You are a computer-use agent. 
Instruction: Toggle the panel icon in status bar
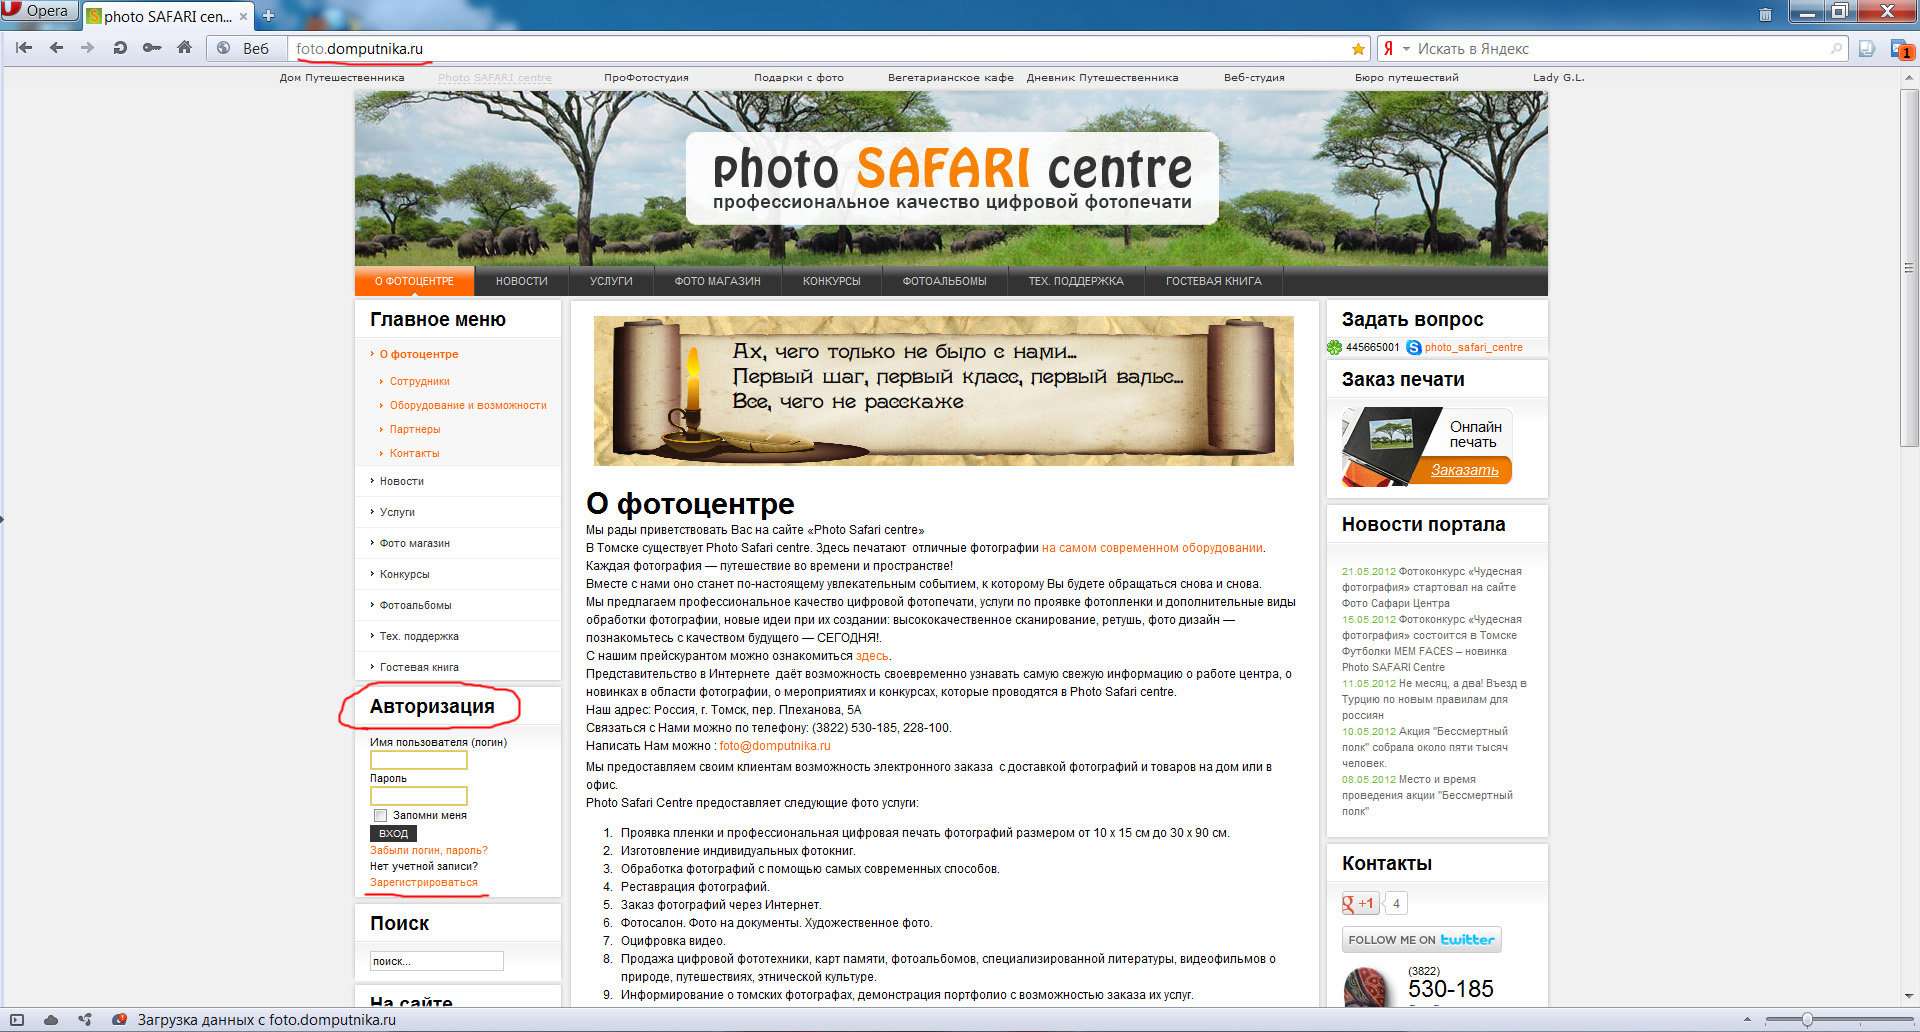pyautogui.click(x=16, y=1020)
